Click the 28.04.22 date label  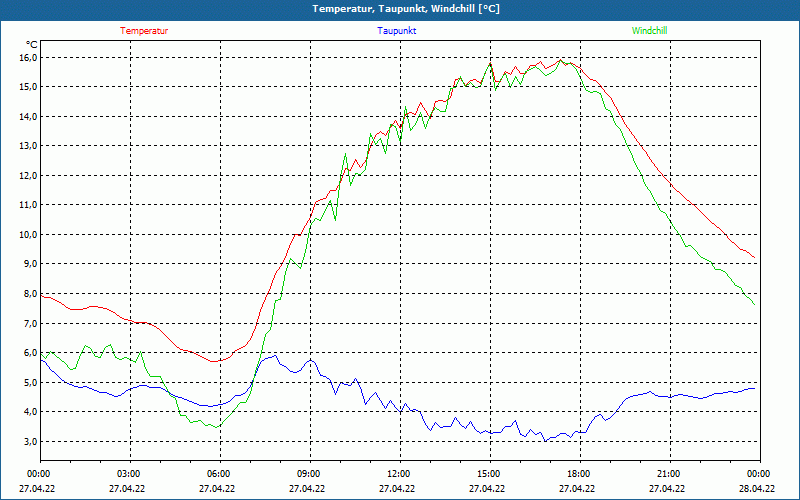click(x=757, y=488)
